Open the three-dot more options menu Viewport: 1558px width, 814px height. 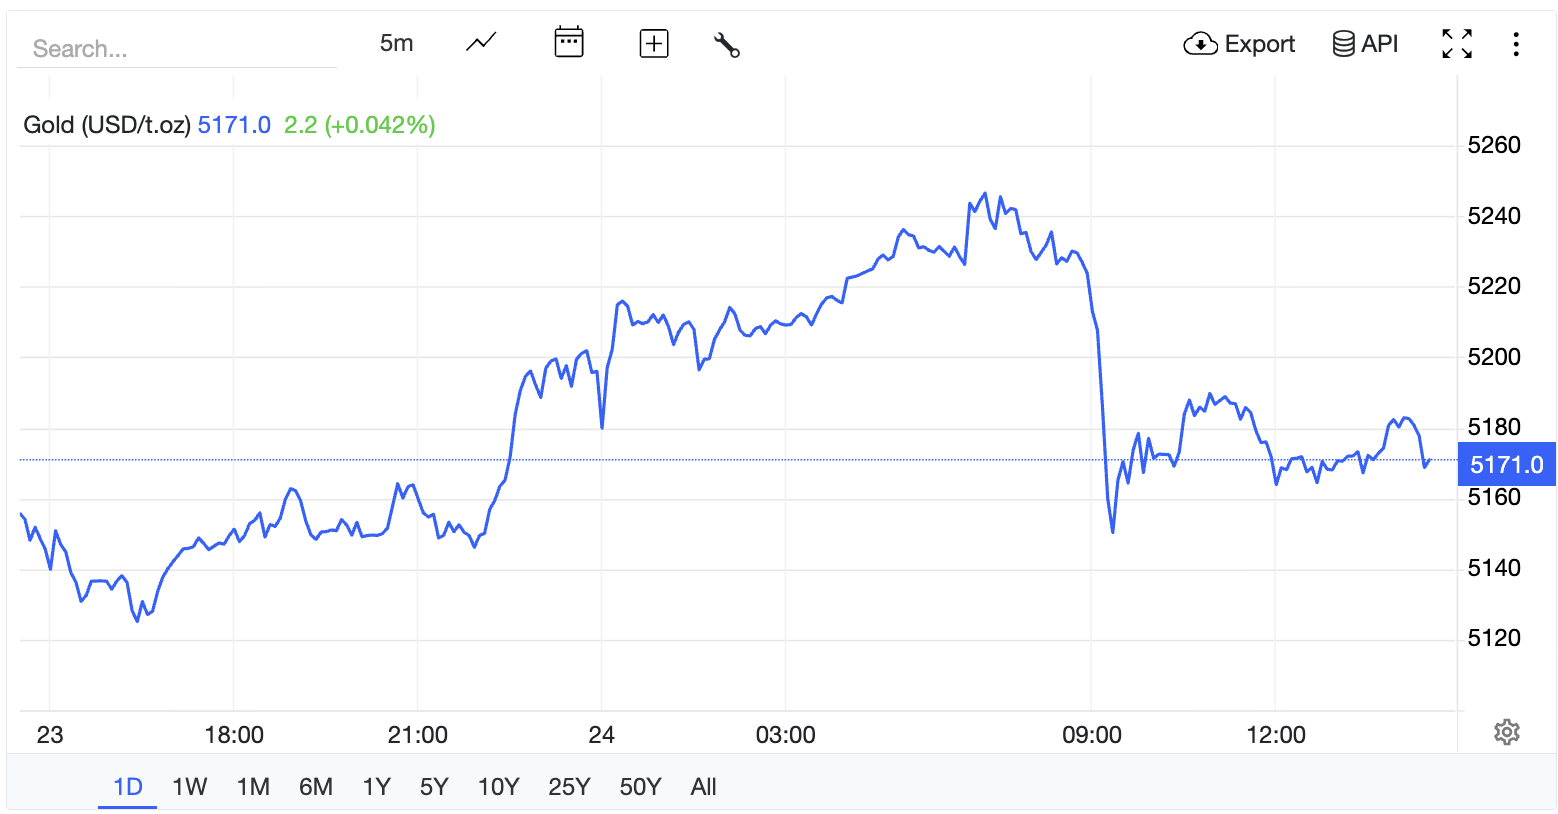1516,44
